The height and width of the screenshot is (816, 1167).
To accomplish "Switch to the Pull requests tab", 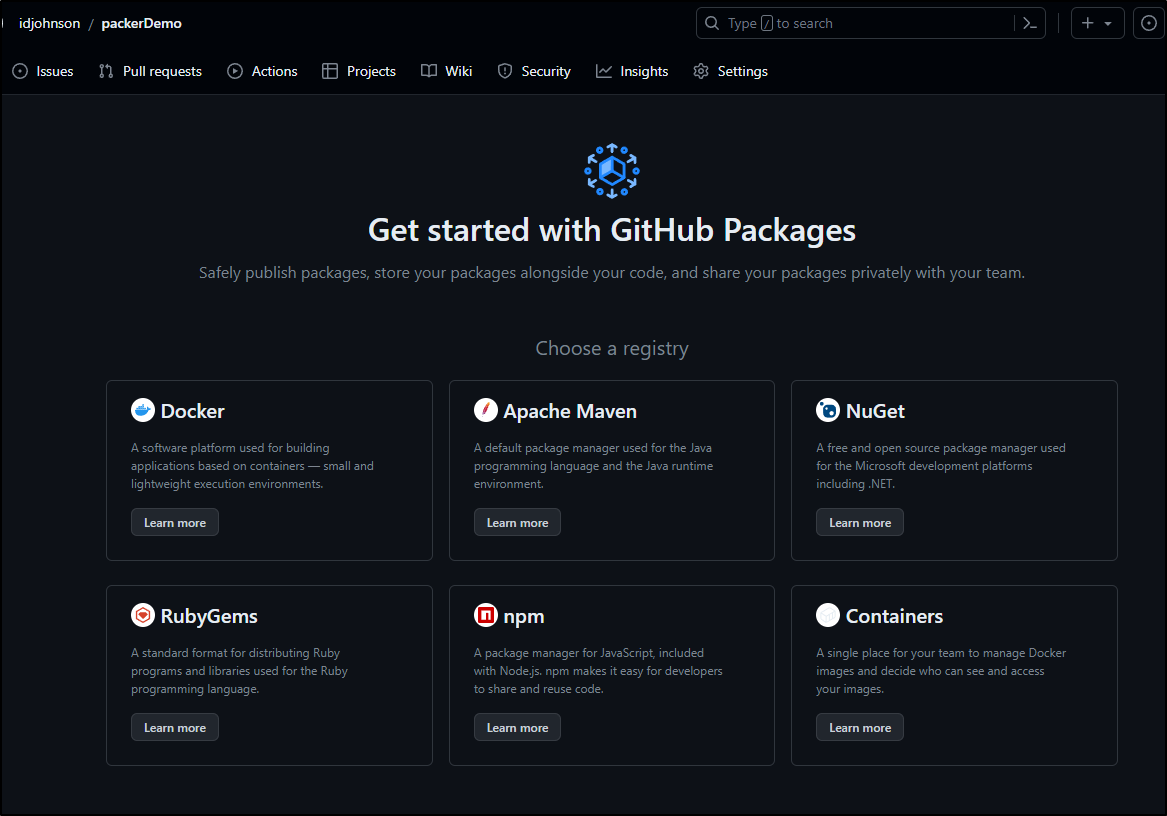I will point(150,71).
